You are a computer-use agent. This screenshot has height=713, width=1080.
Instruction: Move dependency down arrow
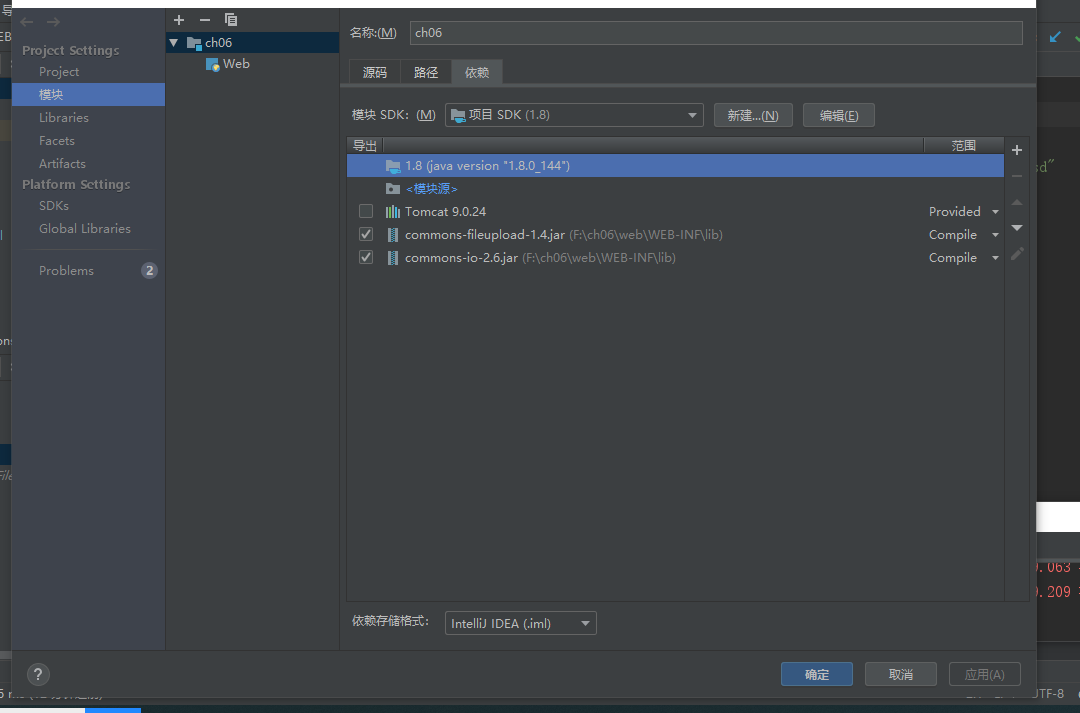1017,228
